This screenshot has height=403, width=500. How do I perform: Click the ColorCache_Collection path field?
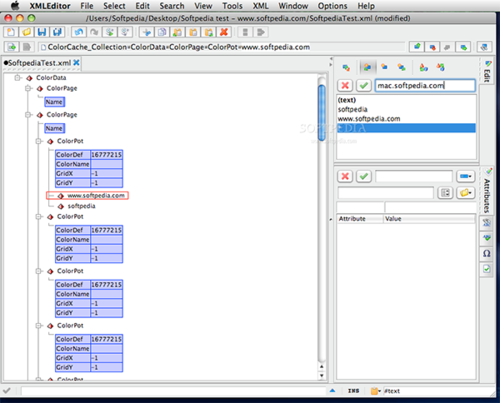[x=222, y=47]
